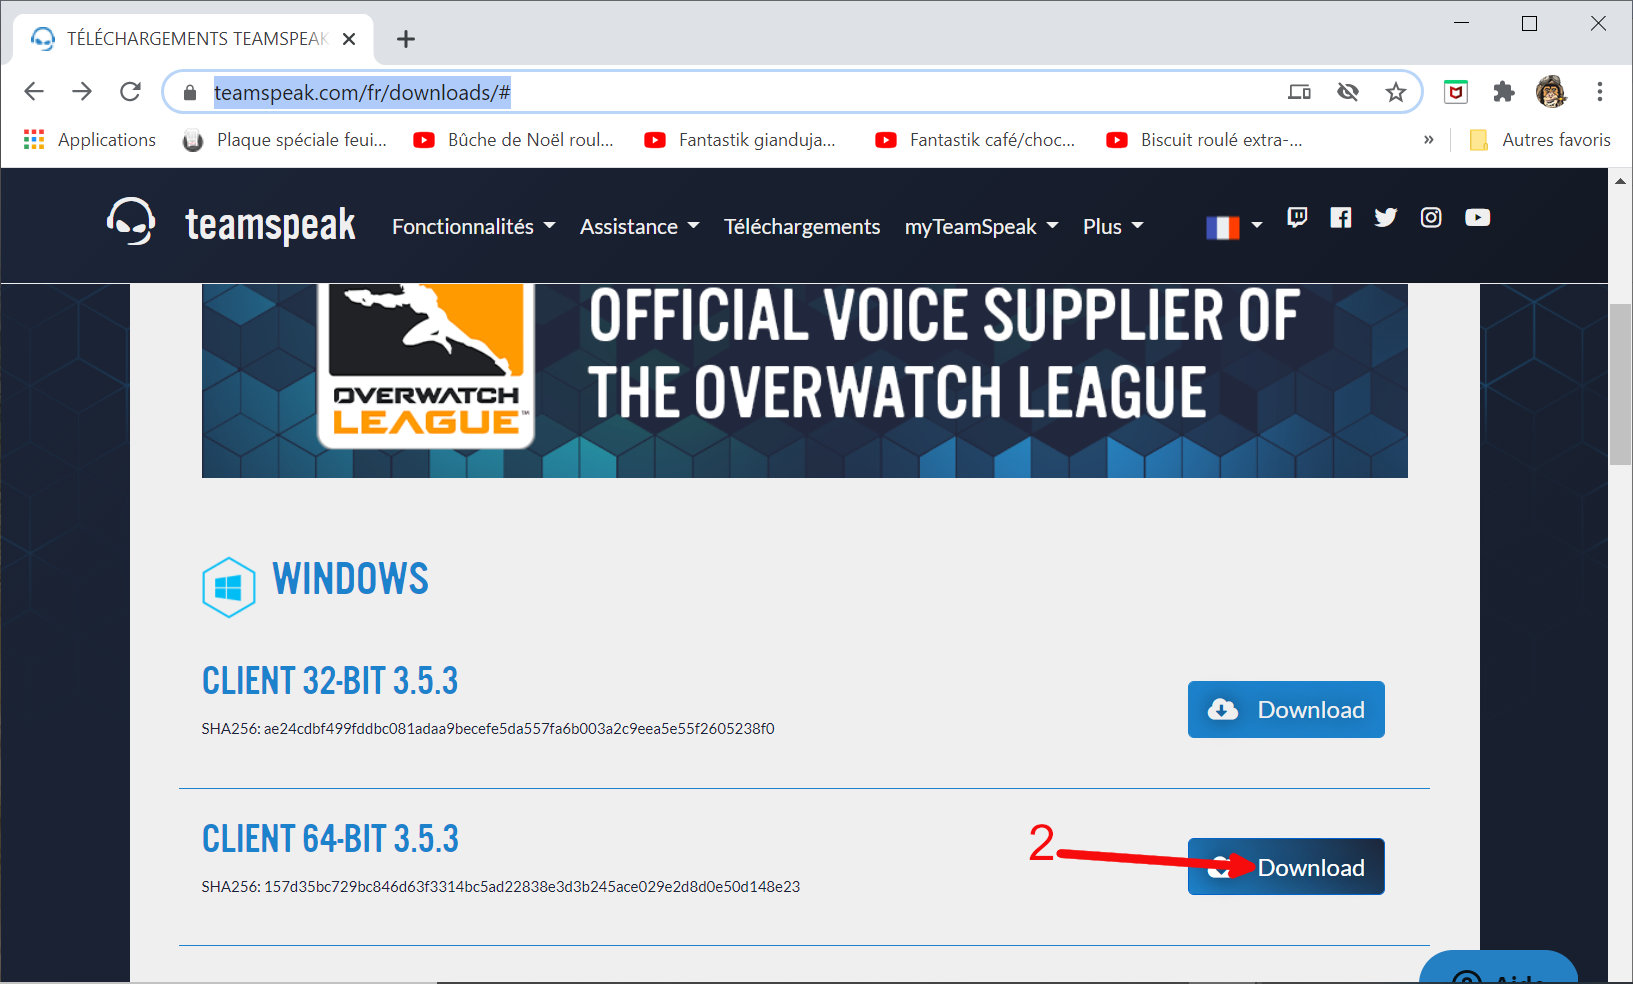Click the site padlock icon
The image size is (1633, 984).
pyautogui.click(x=190, y=92)
